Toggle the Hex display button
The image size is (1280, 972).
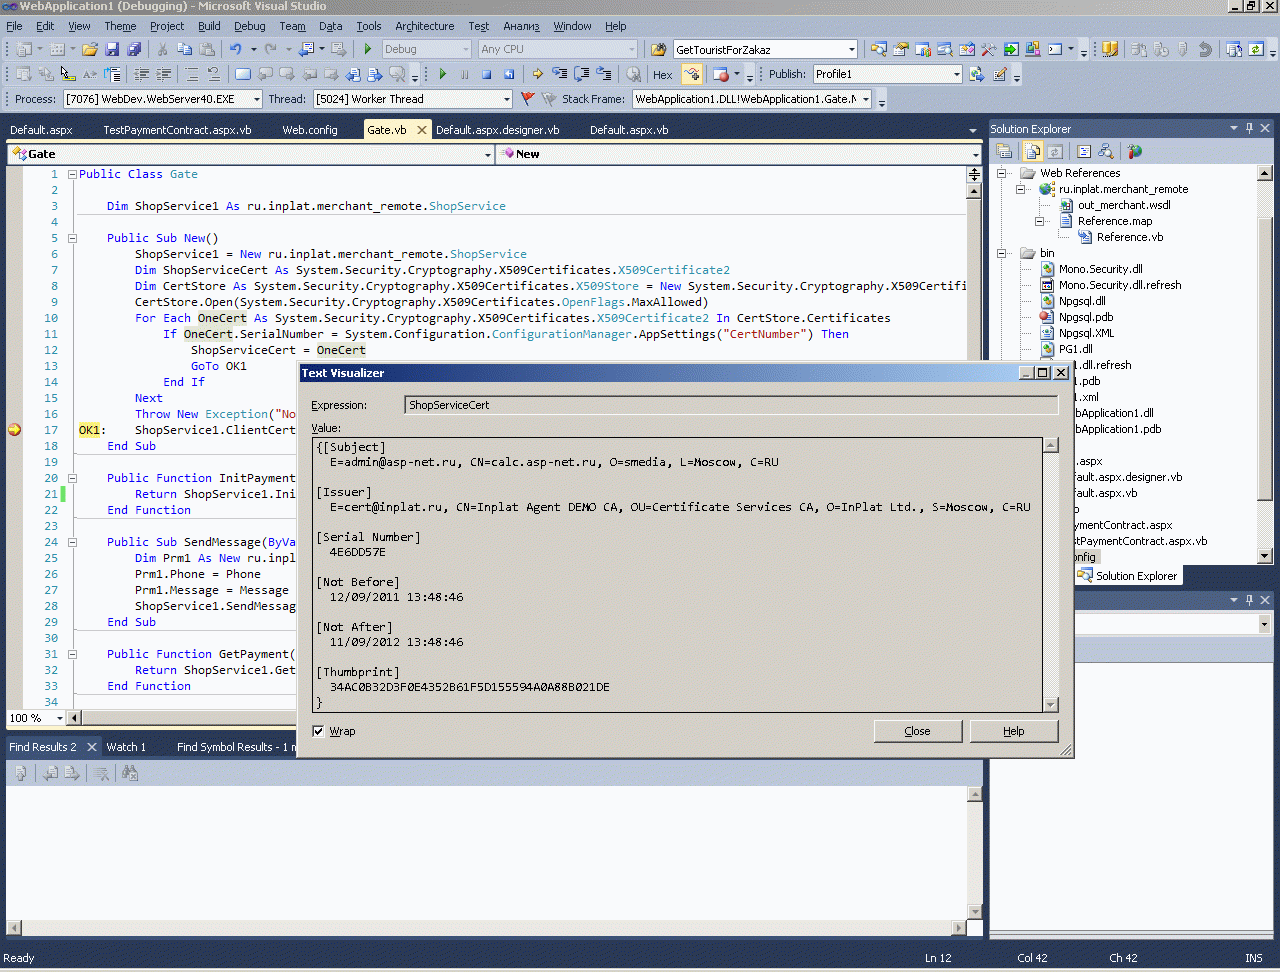[662, 75]
